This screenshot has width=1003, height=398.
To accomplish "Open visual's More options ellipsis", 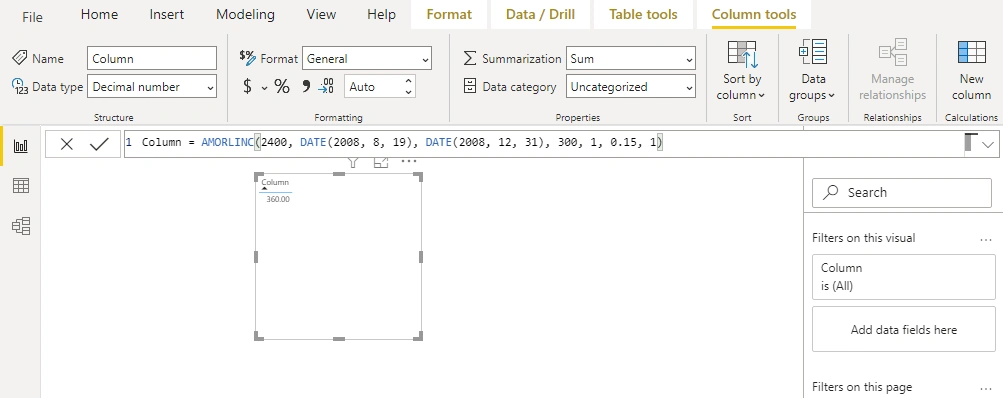I will pos(409,161).
